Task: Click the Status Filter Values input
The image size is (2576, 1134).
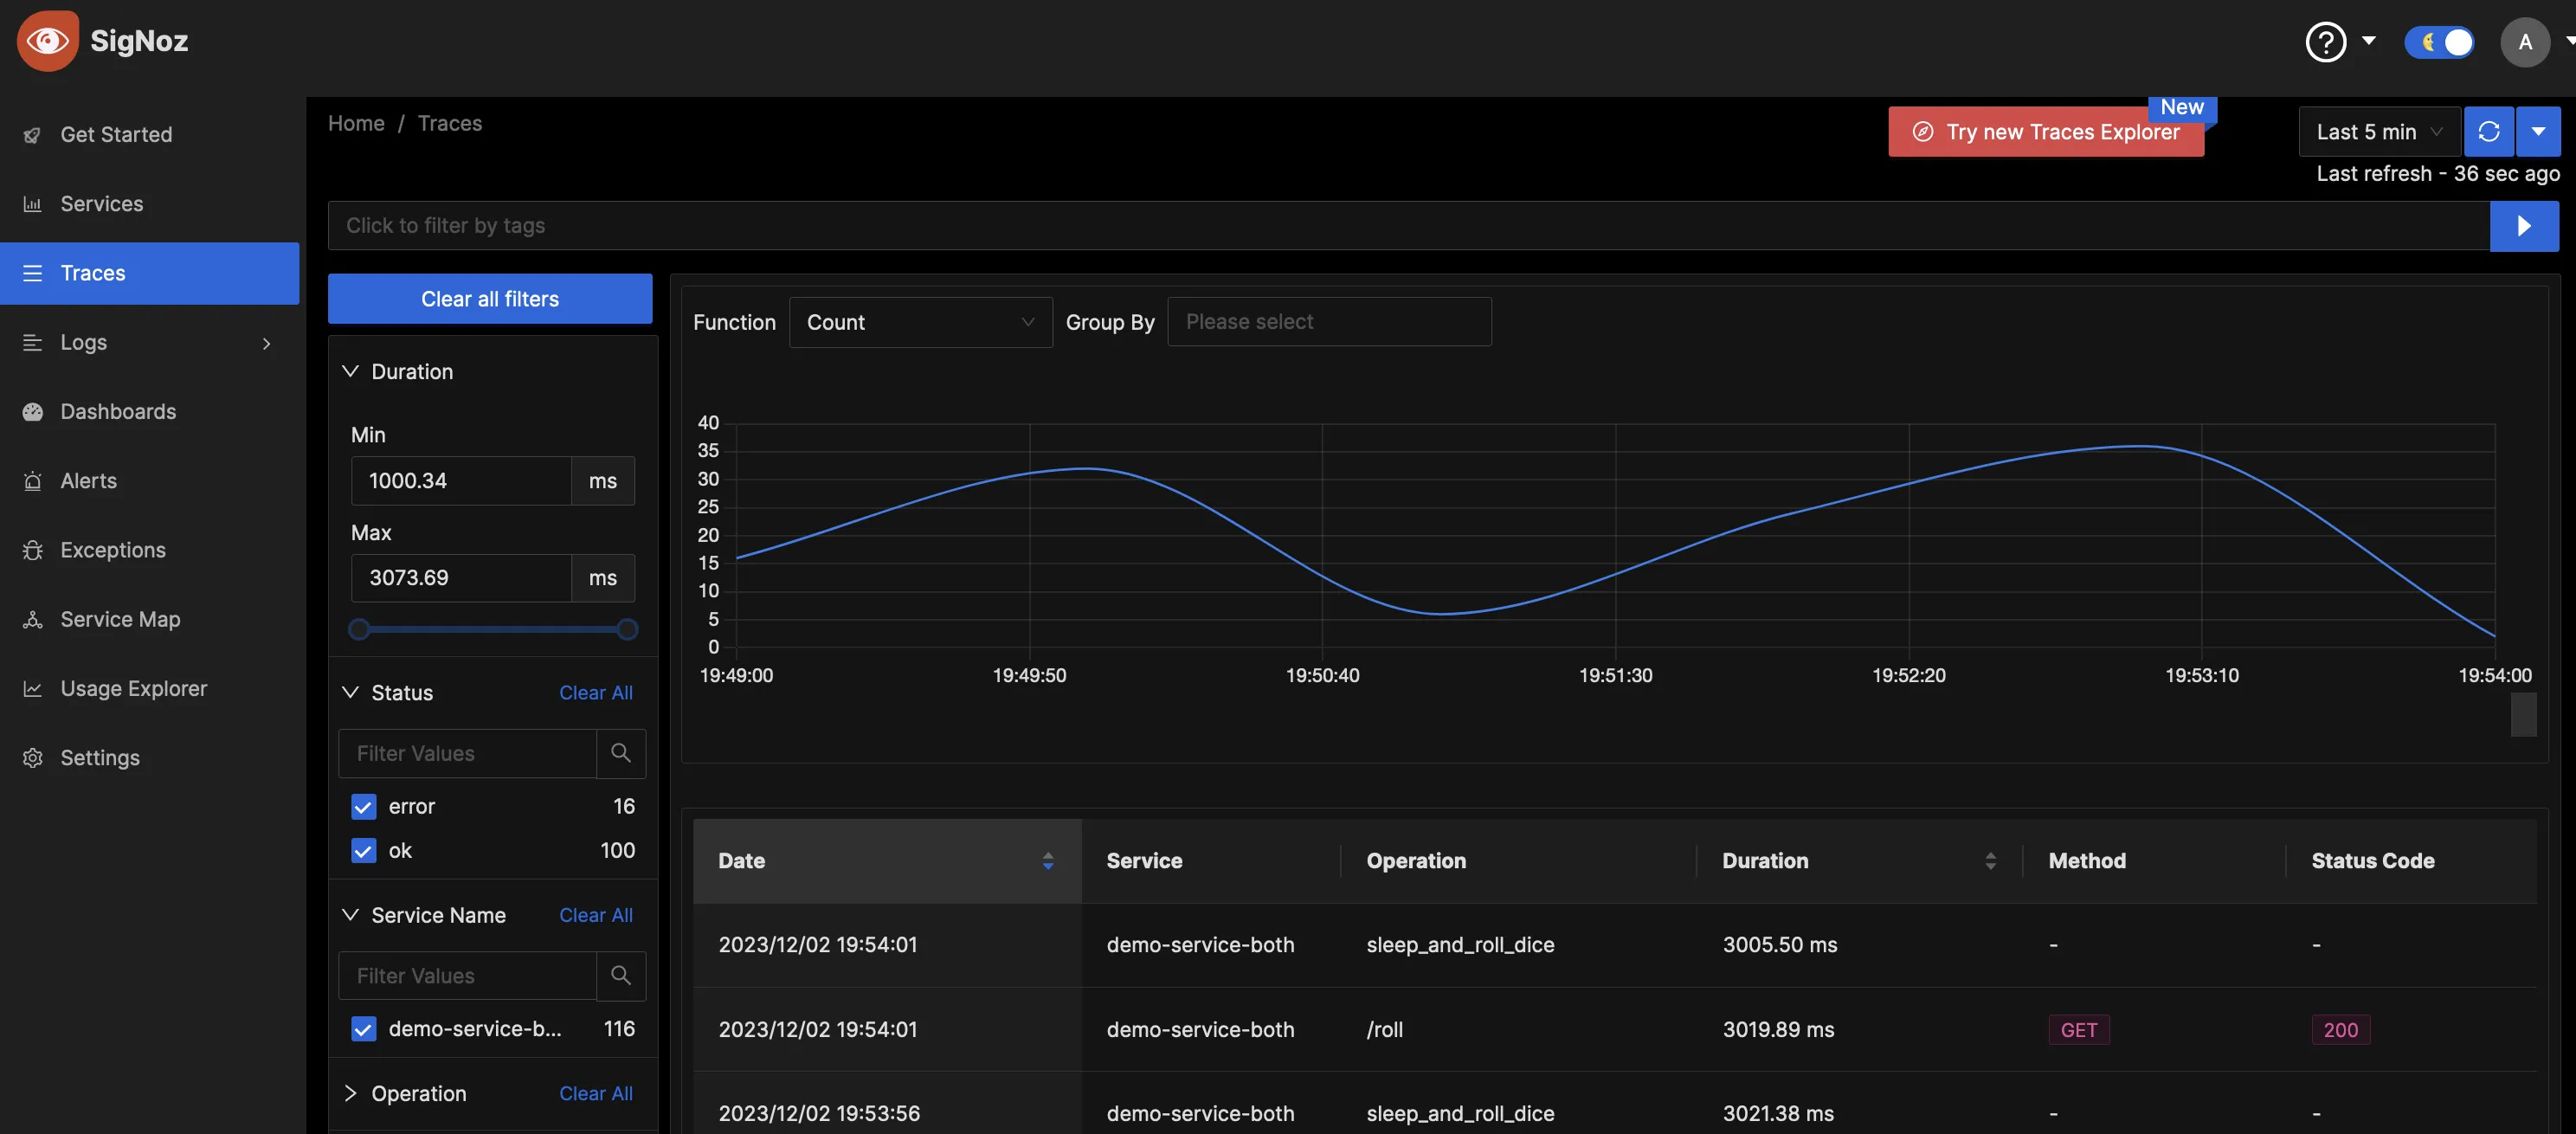Action: 468,753
